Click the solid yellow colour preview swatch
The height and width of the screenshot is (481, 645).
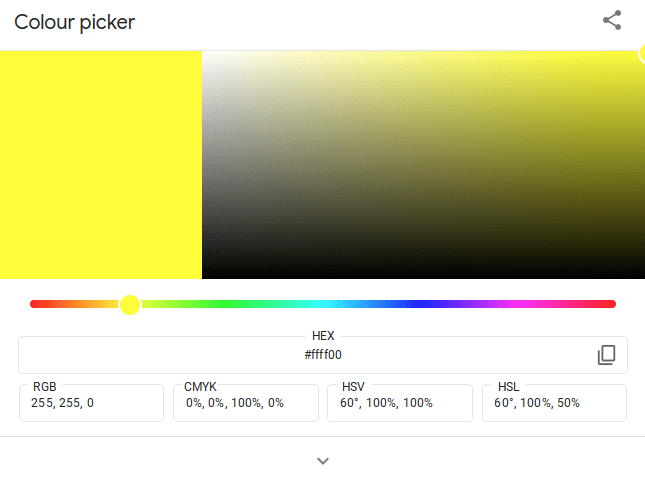pyautogui.click(x=101, y=165)
